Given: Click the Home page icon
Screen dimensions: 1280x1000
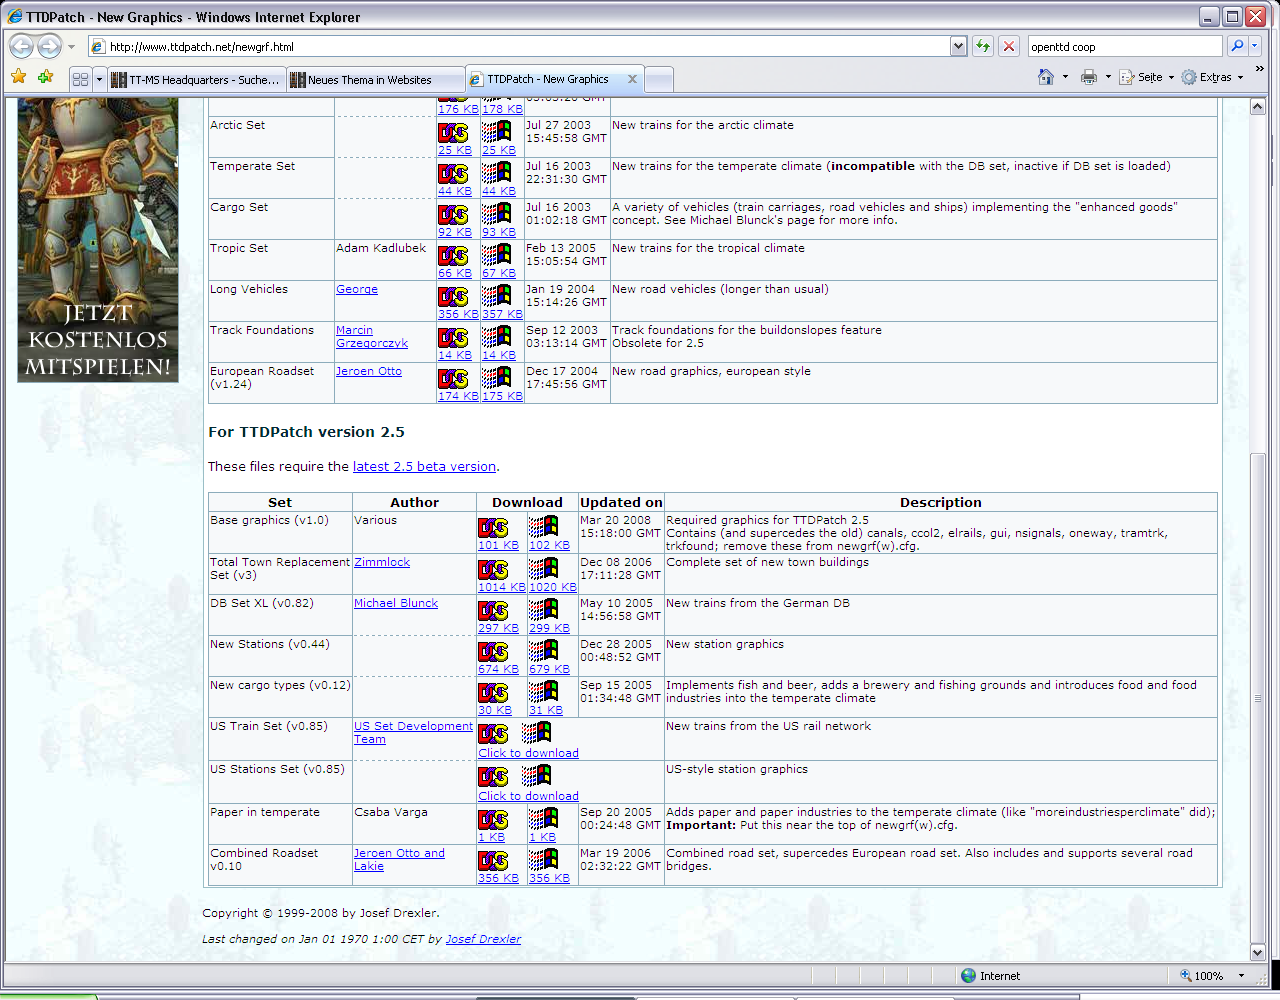Looking at the screenshot, I should [1046, 77].
